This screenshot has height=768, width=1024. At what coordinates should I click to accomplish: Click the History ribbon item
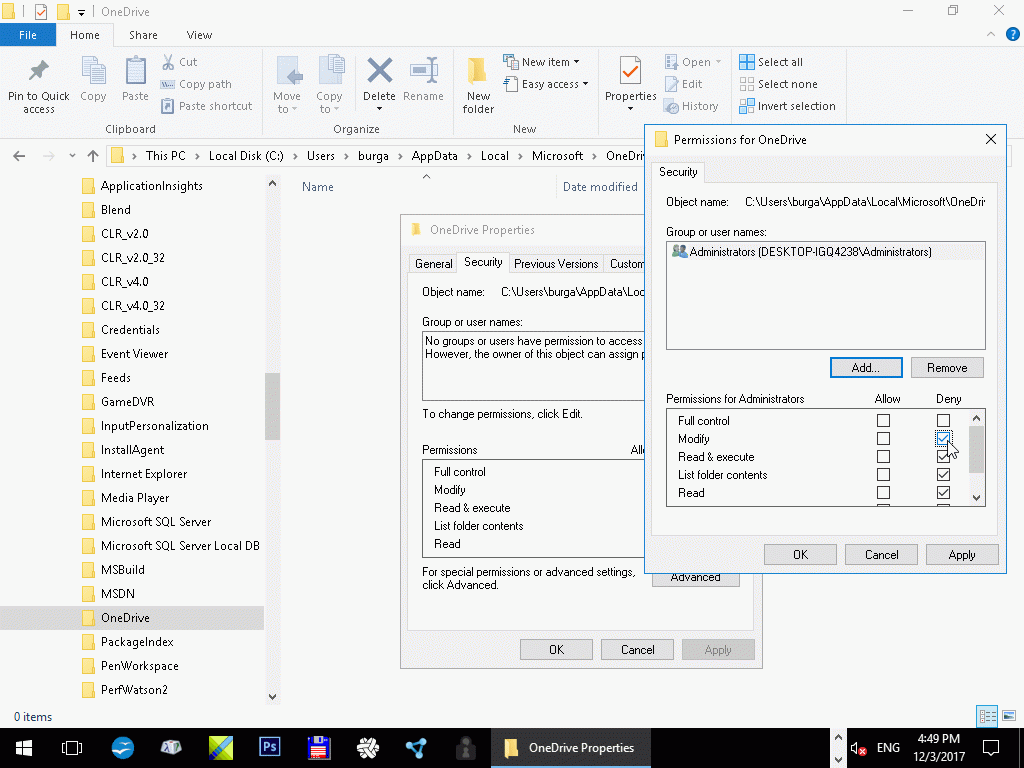(x=691, y=106)
